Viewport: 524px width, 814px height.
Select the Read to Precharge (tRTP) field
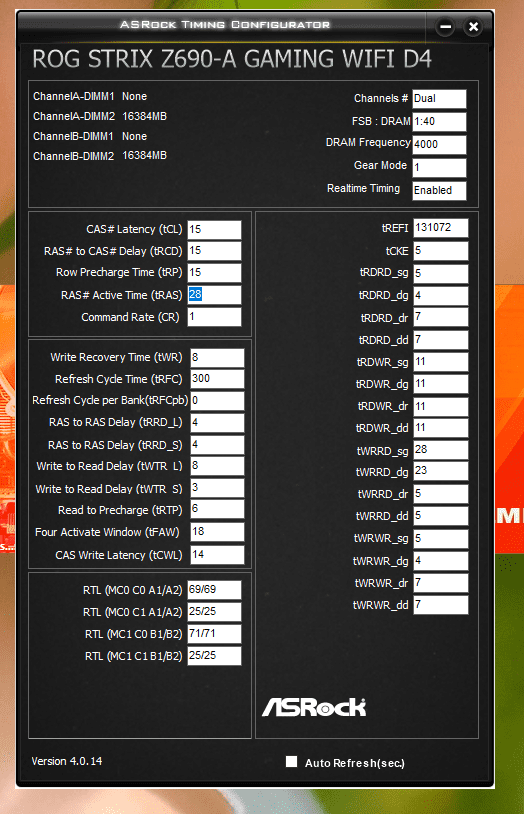(217, 509)
